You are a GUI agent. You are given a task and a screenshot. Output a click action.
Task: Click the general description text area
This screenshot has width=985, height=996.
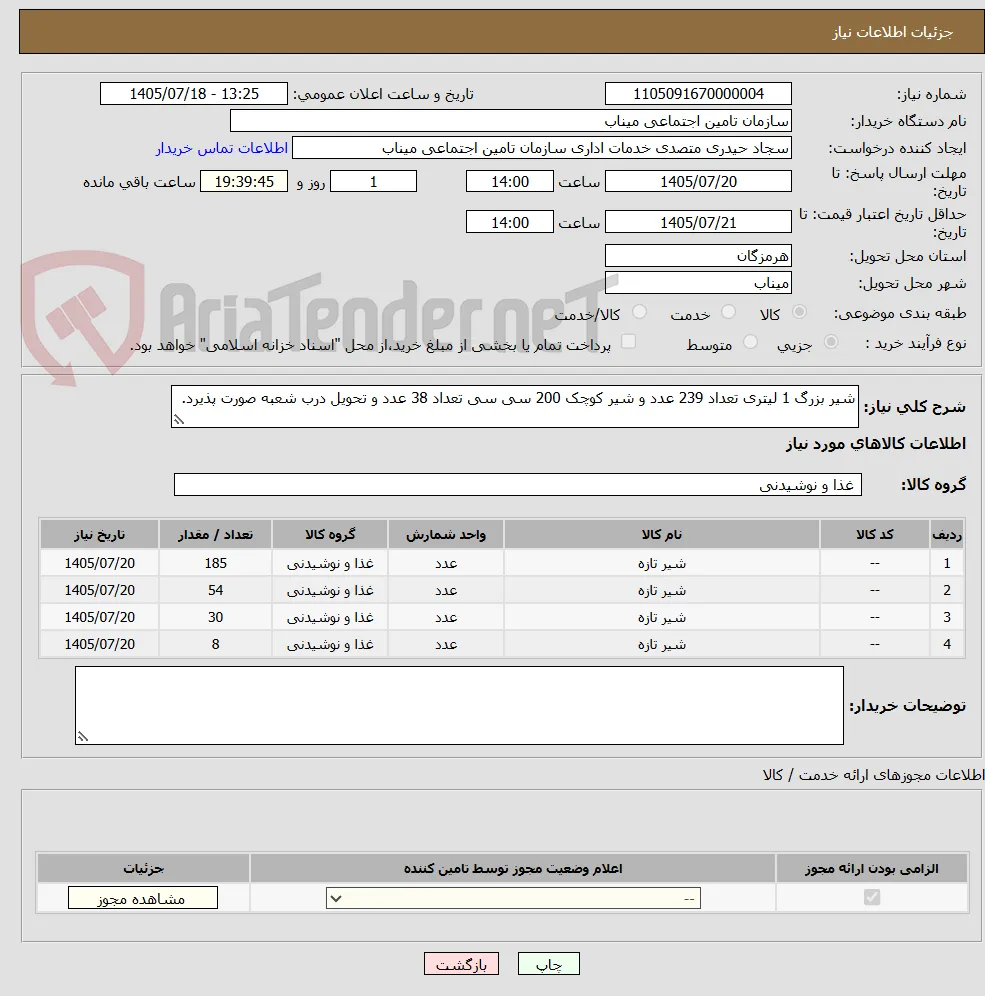click(514, 407)
